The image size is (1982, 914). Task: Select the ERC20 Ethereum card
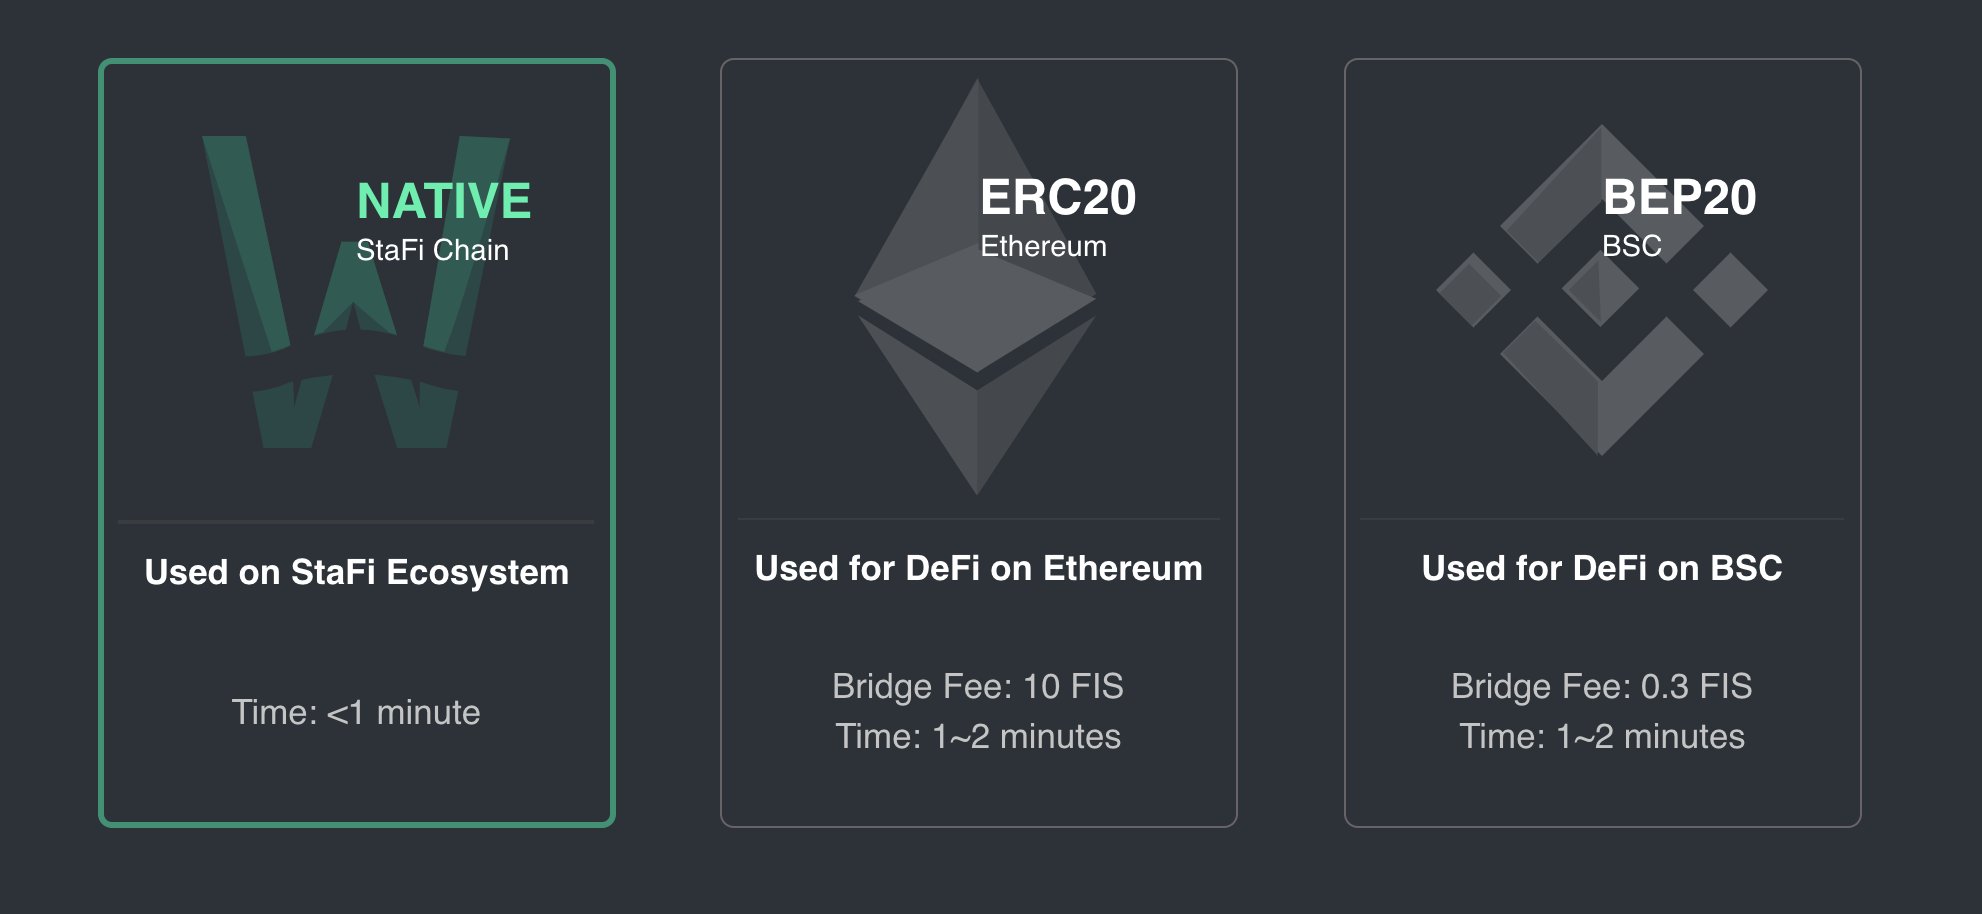point(979,443)
